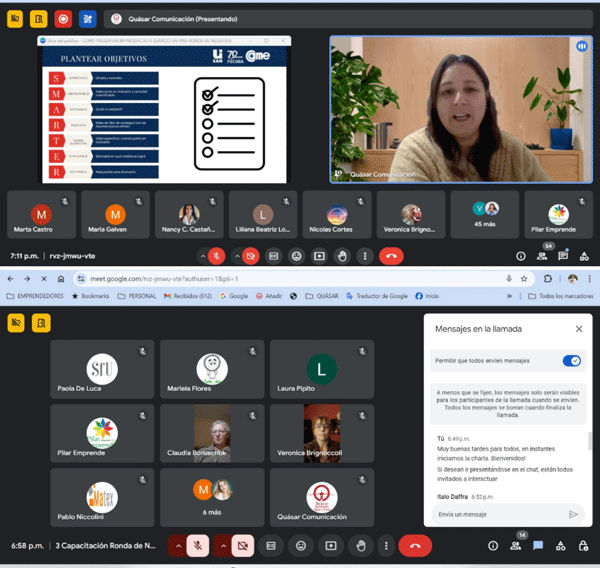The width and height of the screenshot is (600, 568).
Task: Open more options menu in lower toolbar
Action: (384, 546)
